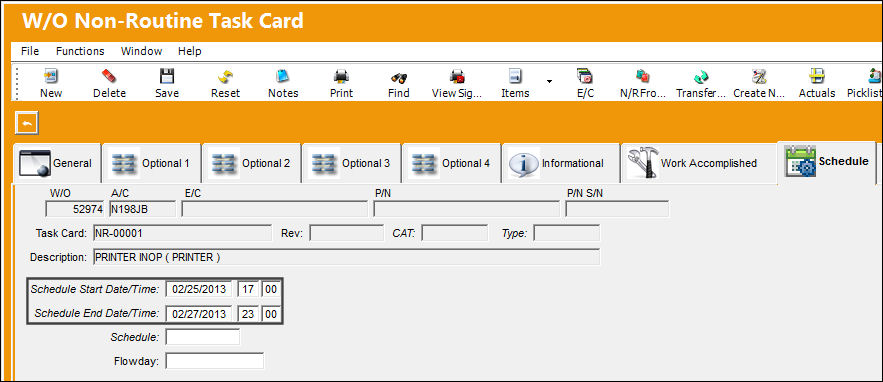Open the Picklist toolbar icon

pos(875,76)
